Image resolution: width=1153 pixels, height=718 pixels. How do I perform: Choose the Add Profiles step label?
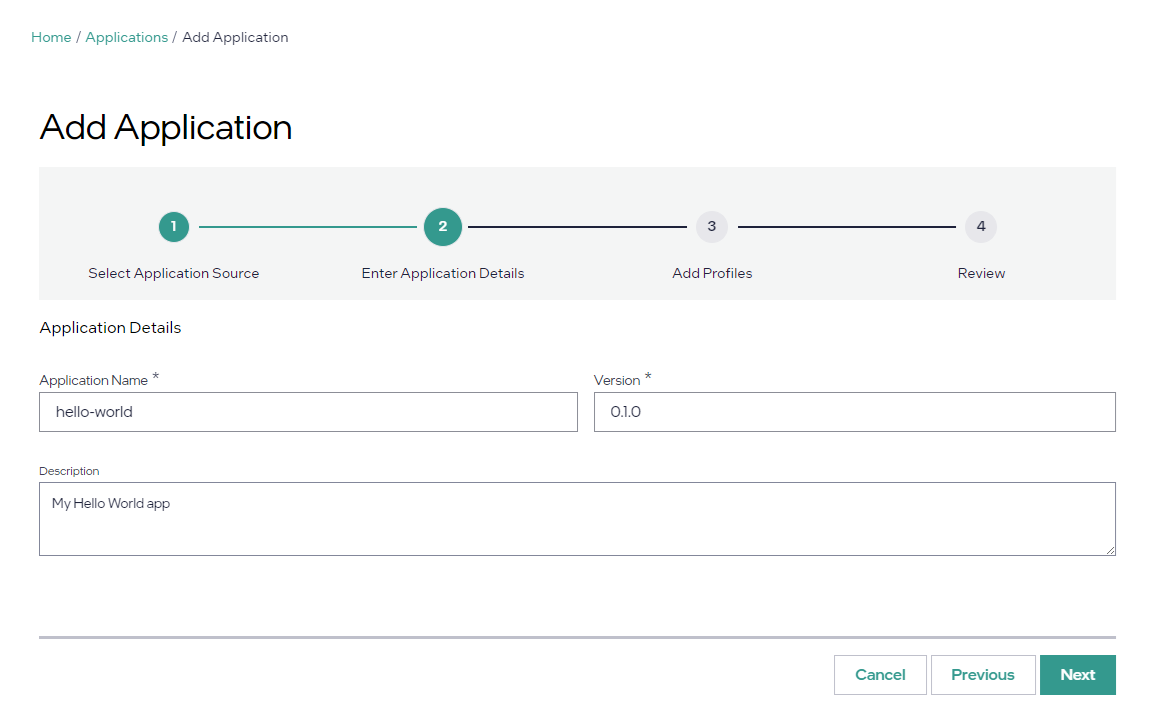tap(712, 273)
